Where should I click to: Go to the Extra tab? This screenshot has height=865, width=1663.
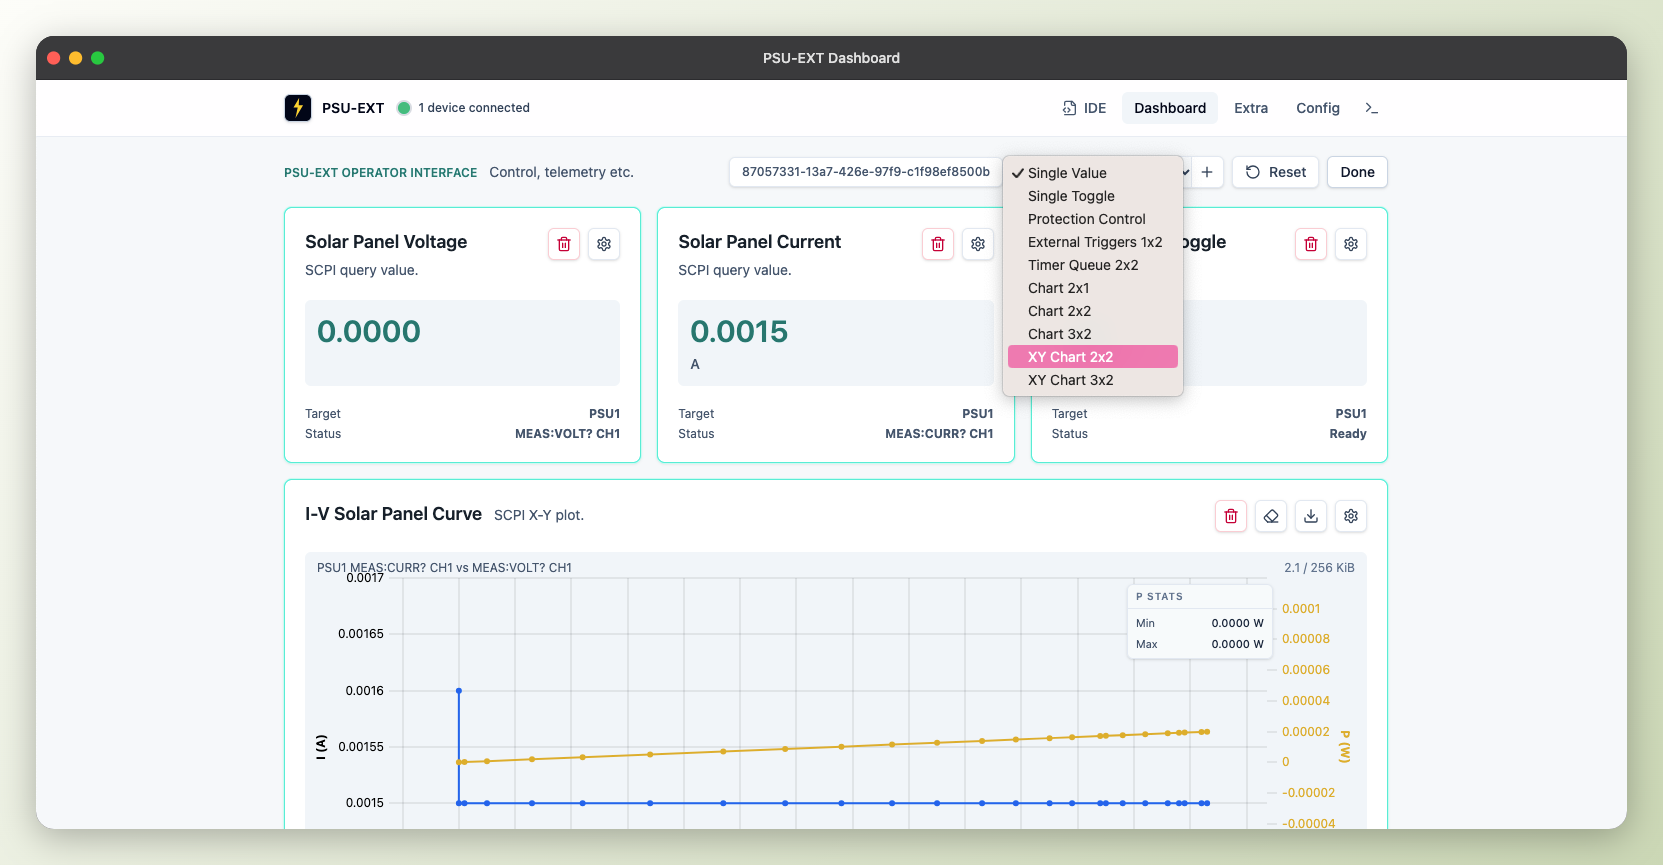point(1251,108)
